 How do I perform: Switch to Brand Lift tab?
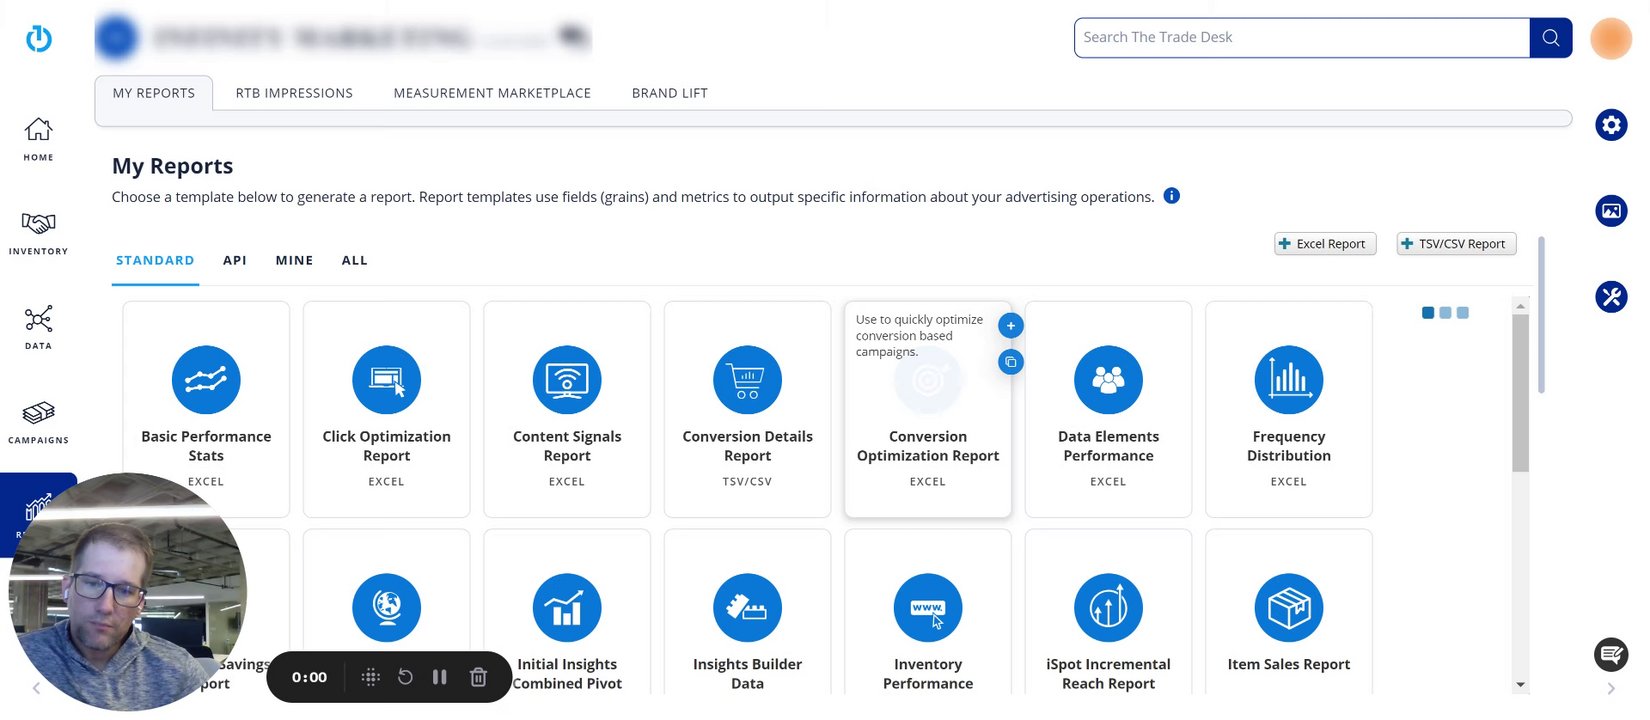tap(670, 93)
